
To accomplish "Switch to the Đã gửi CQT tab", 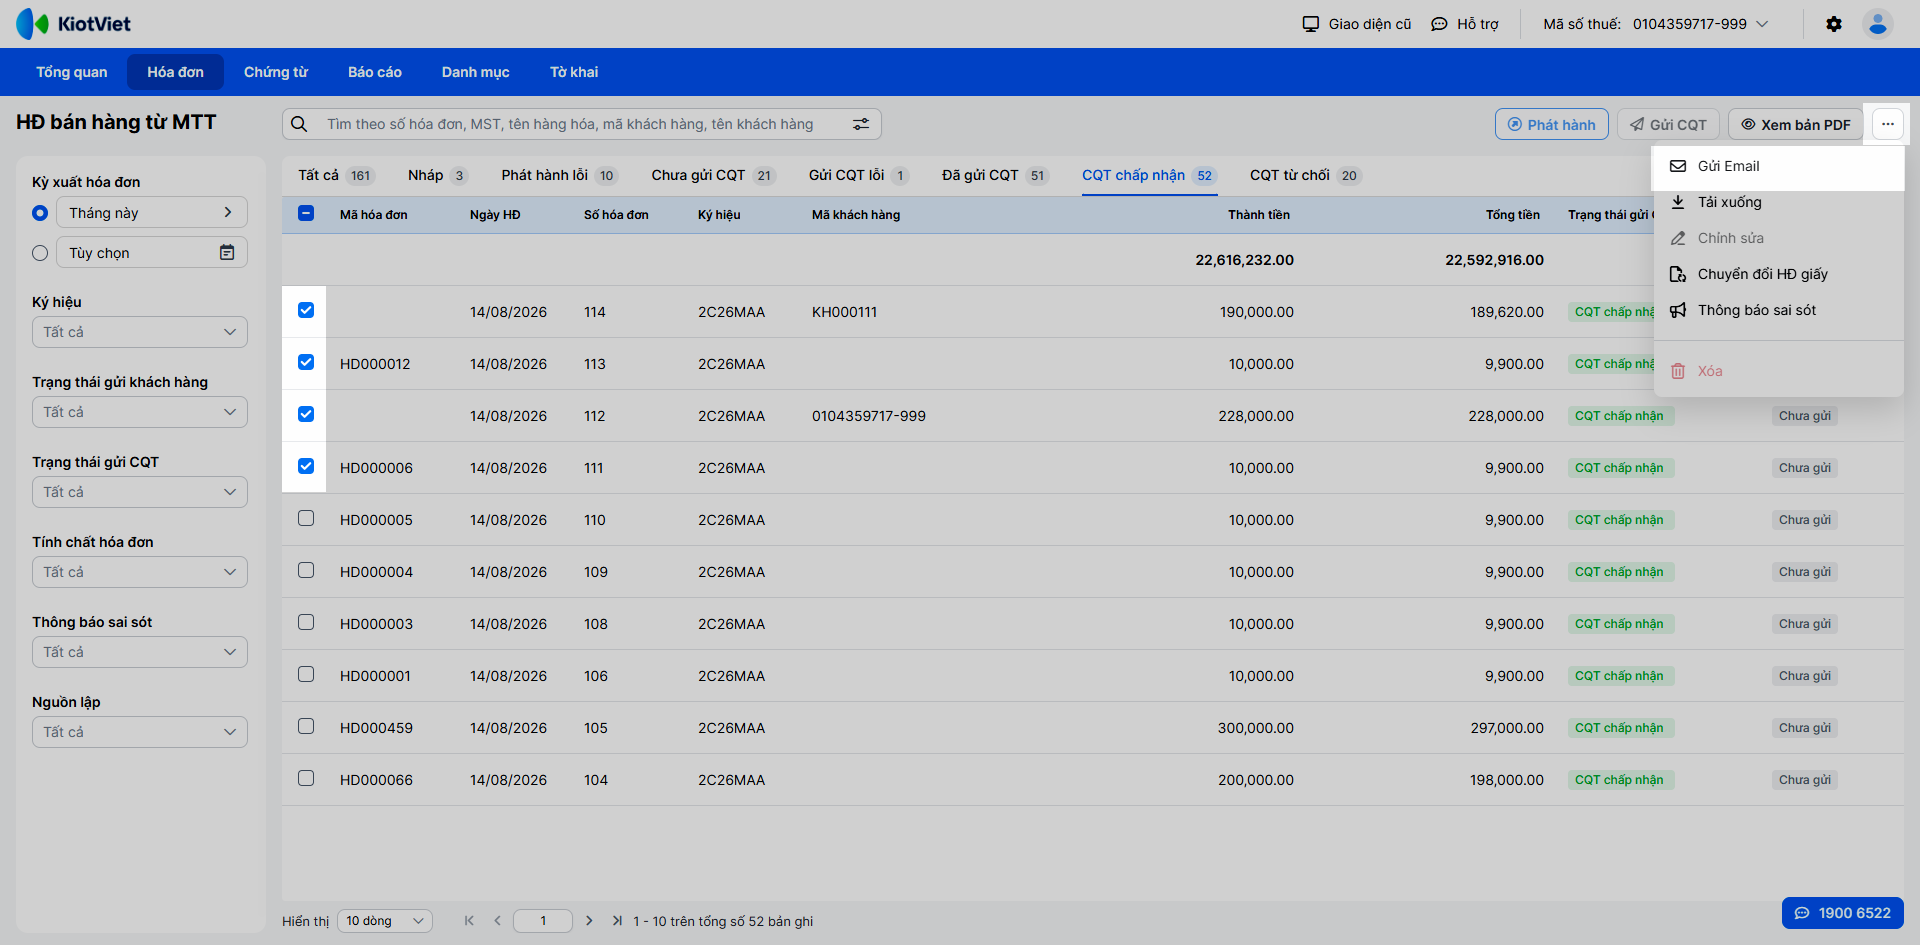I will [995, 175].
